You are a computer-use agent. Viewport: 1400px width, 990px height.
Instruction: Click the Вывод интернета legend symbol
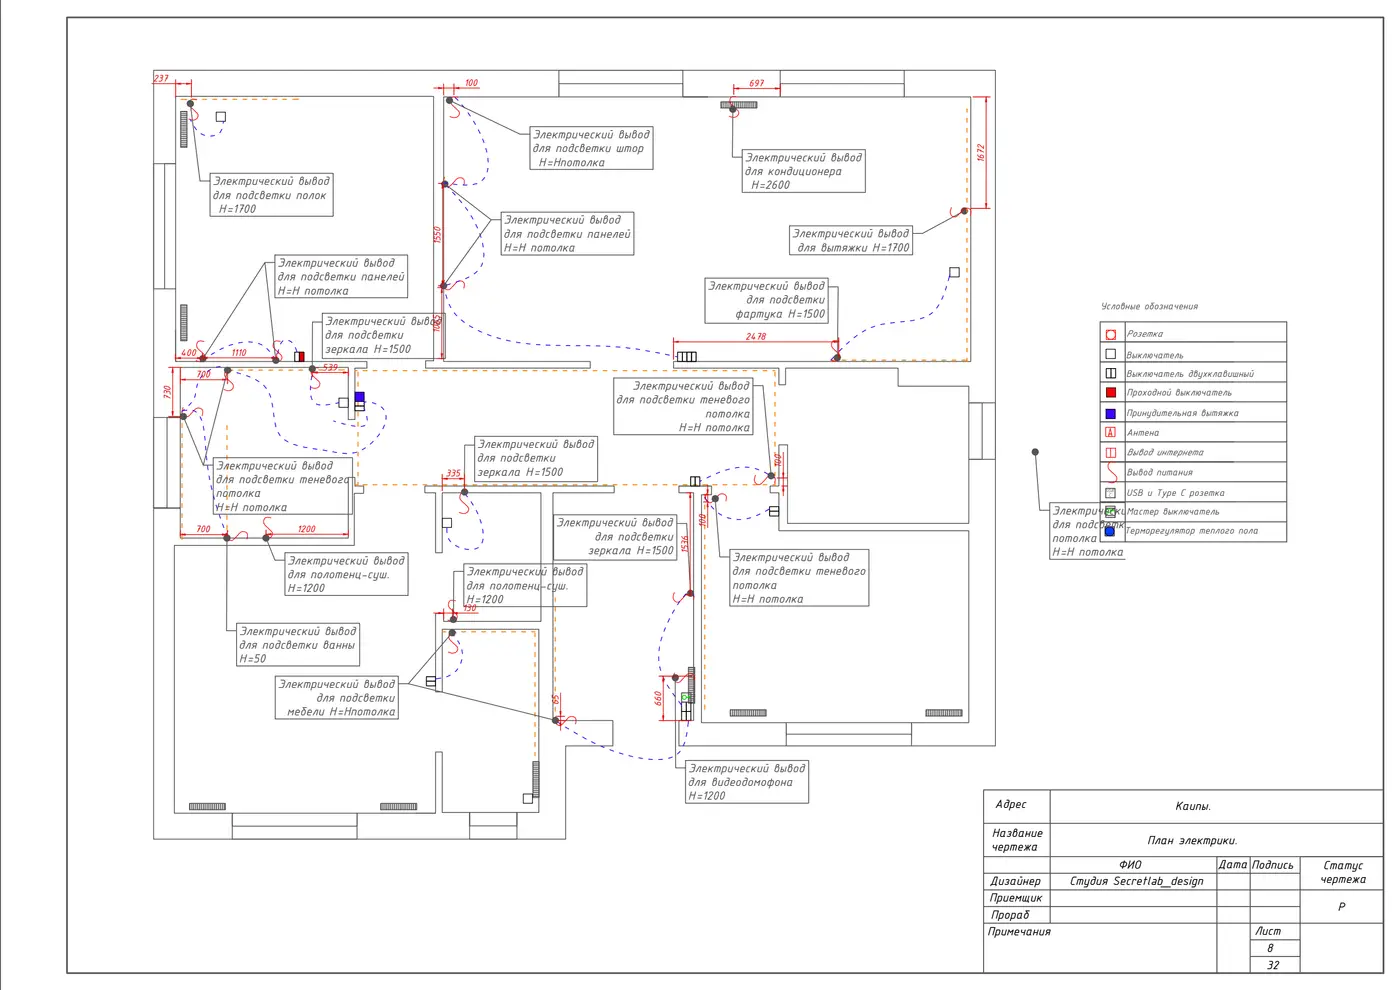click(1110, 452)
